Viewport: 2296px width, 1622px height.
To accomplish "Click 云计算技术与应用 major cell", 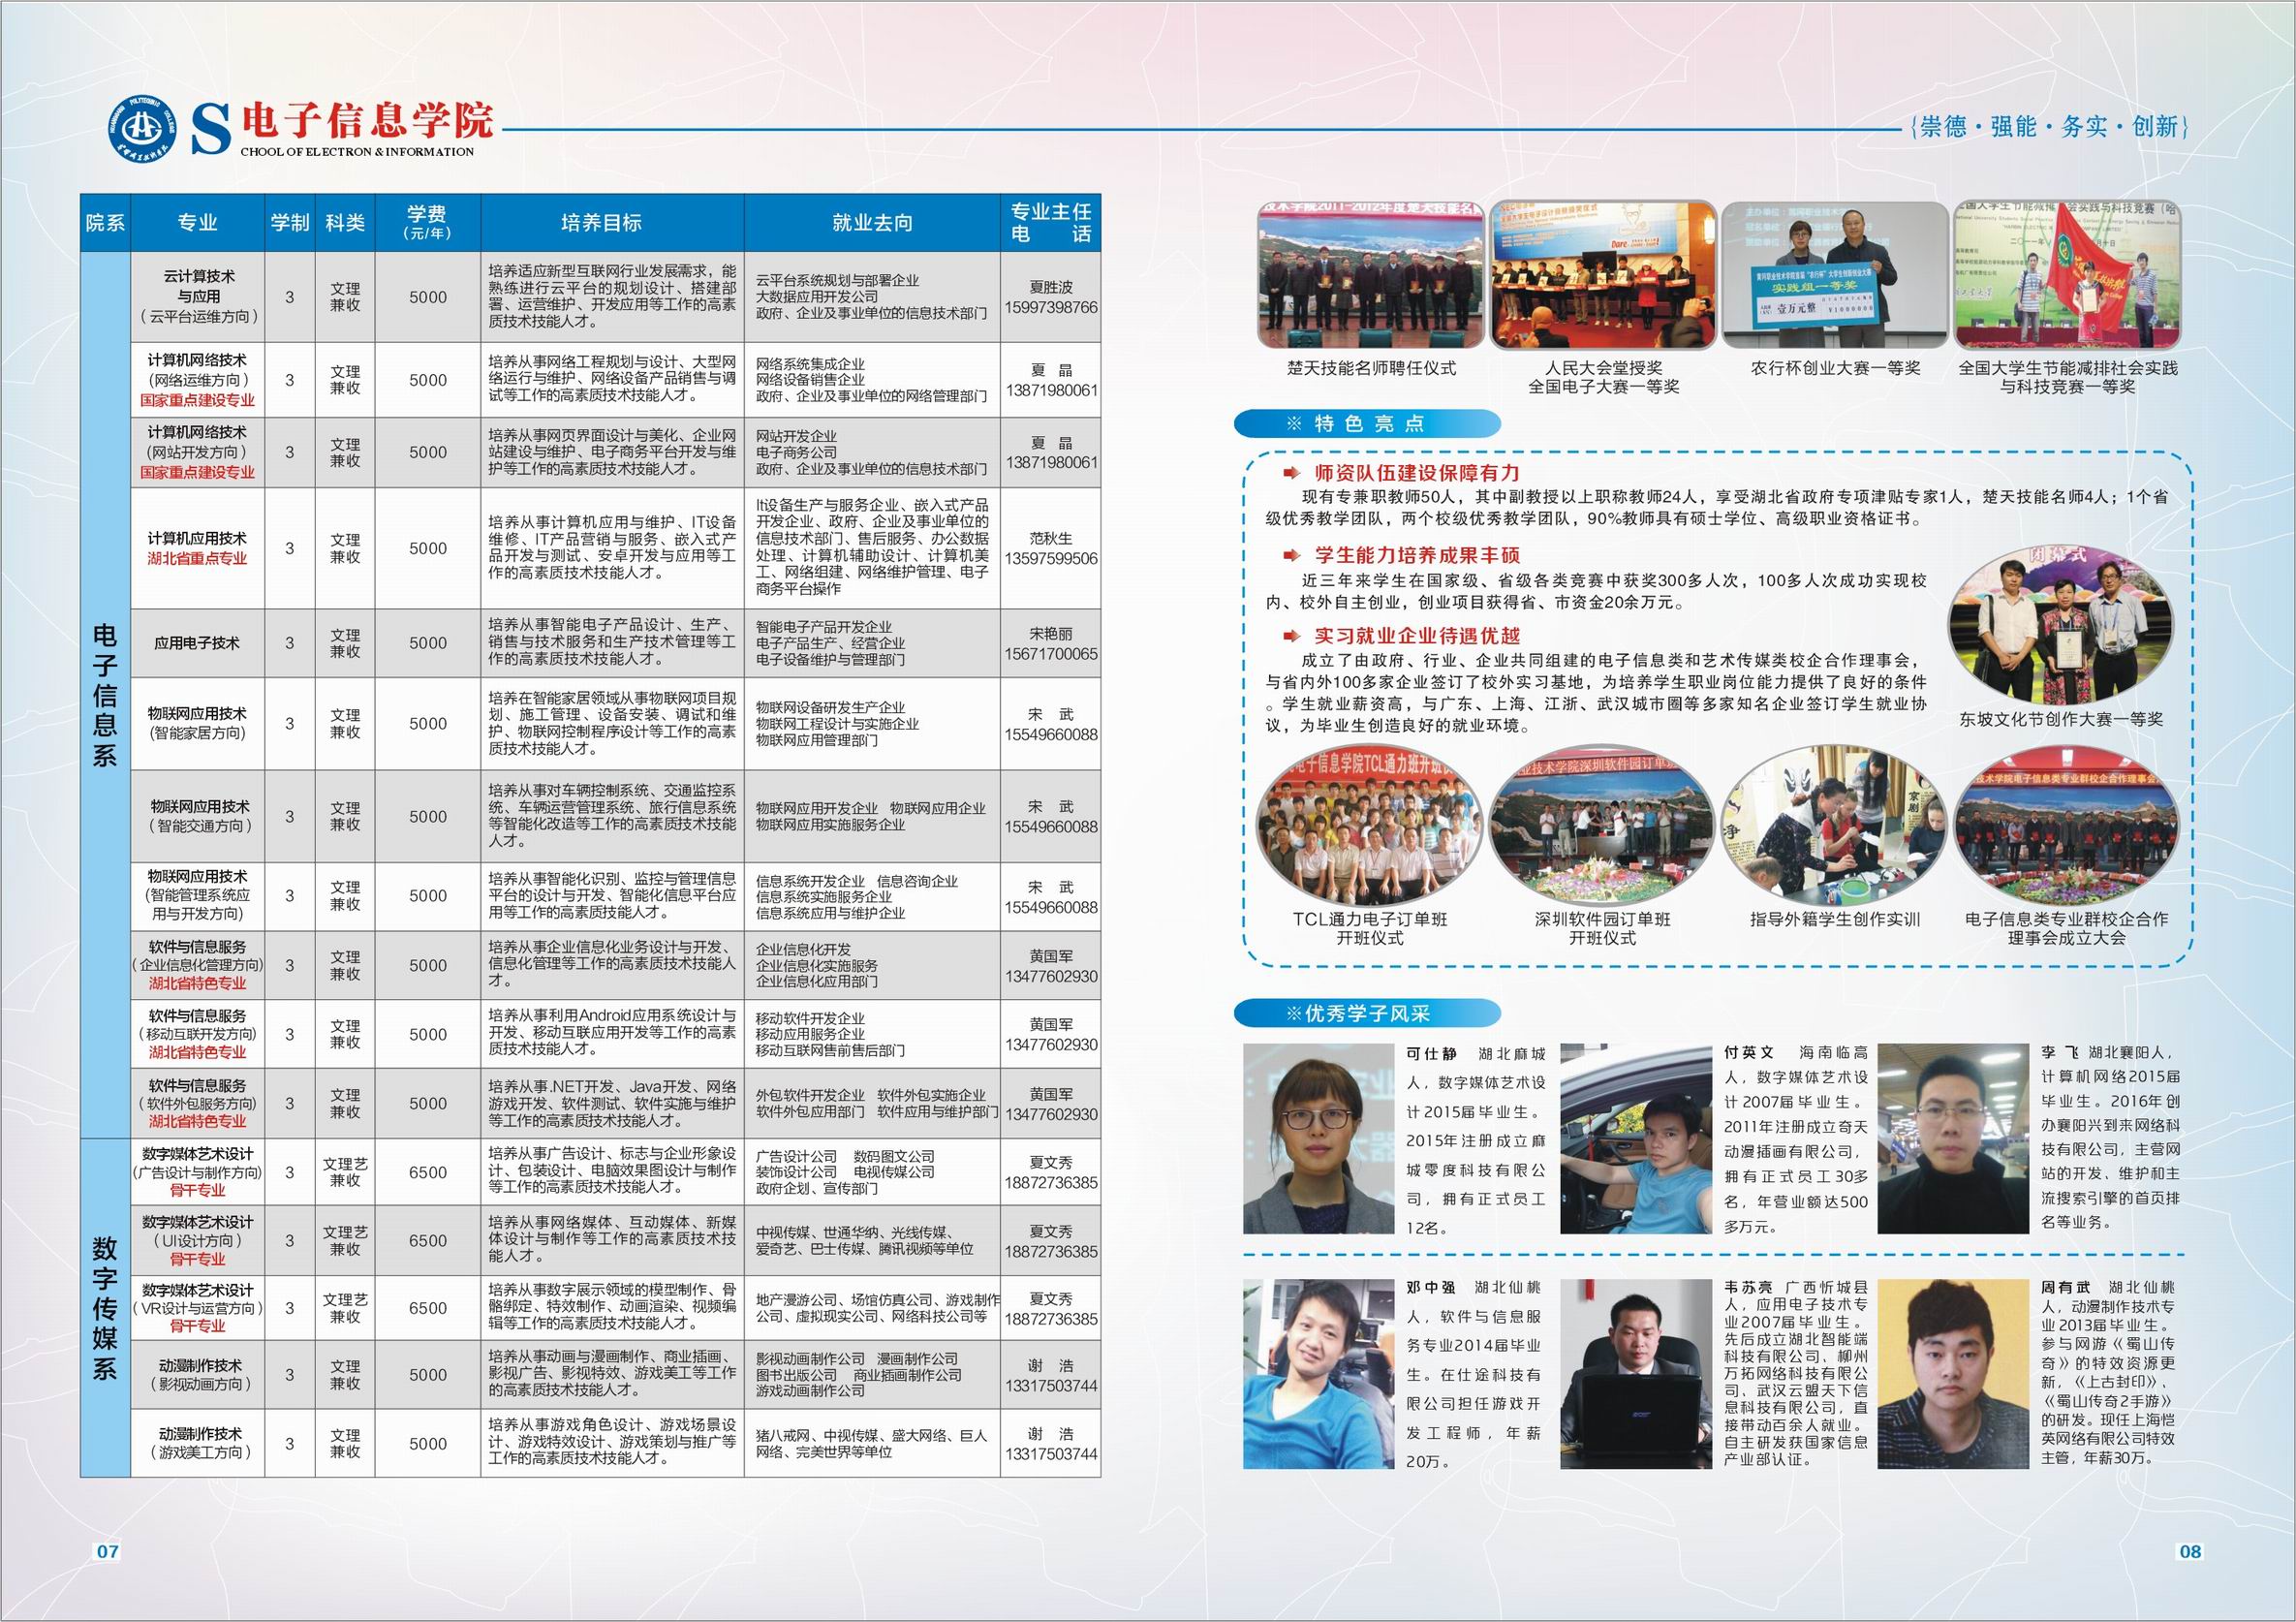I will click(x=198, y=296).
